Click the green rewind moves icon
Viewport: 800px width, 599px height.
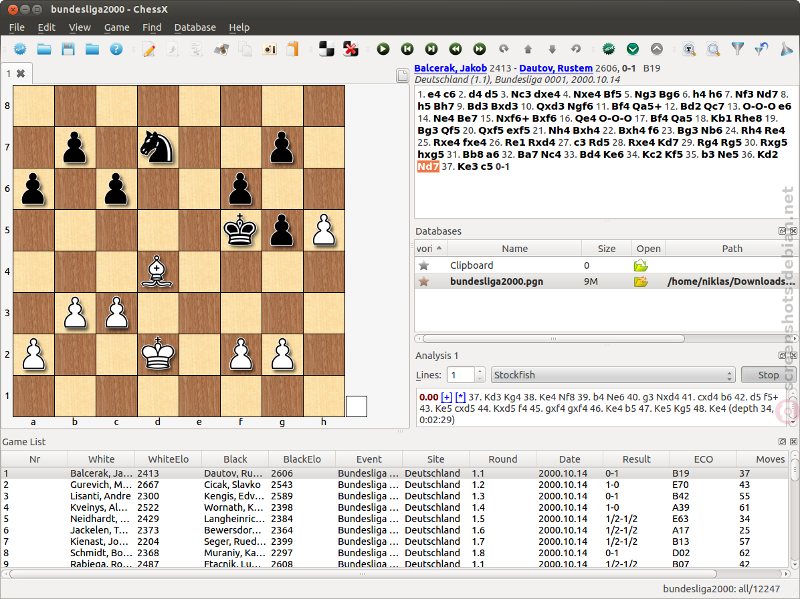455,49
